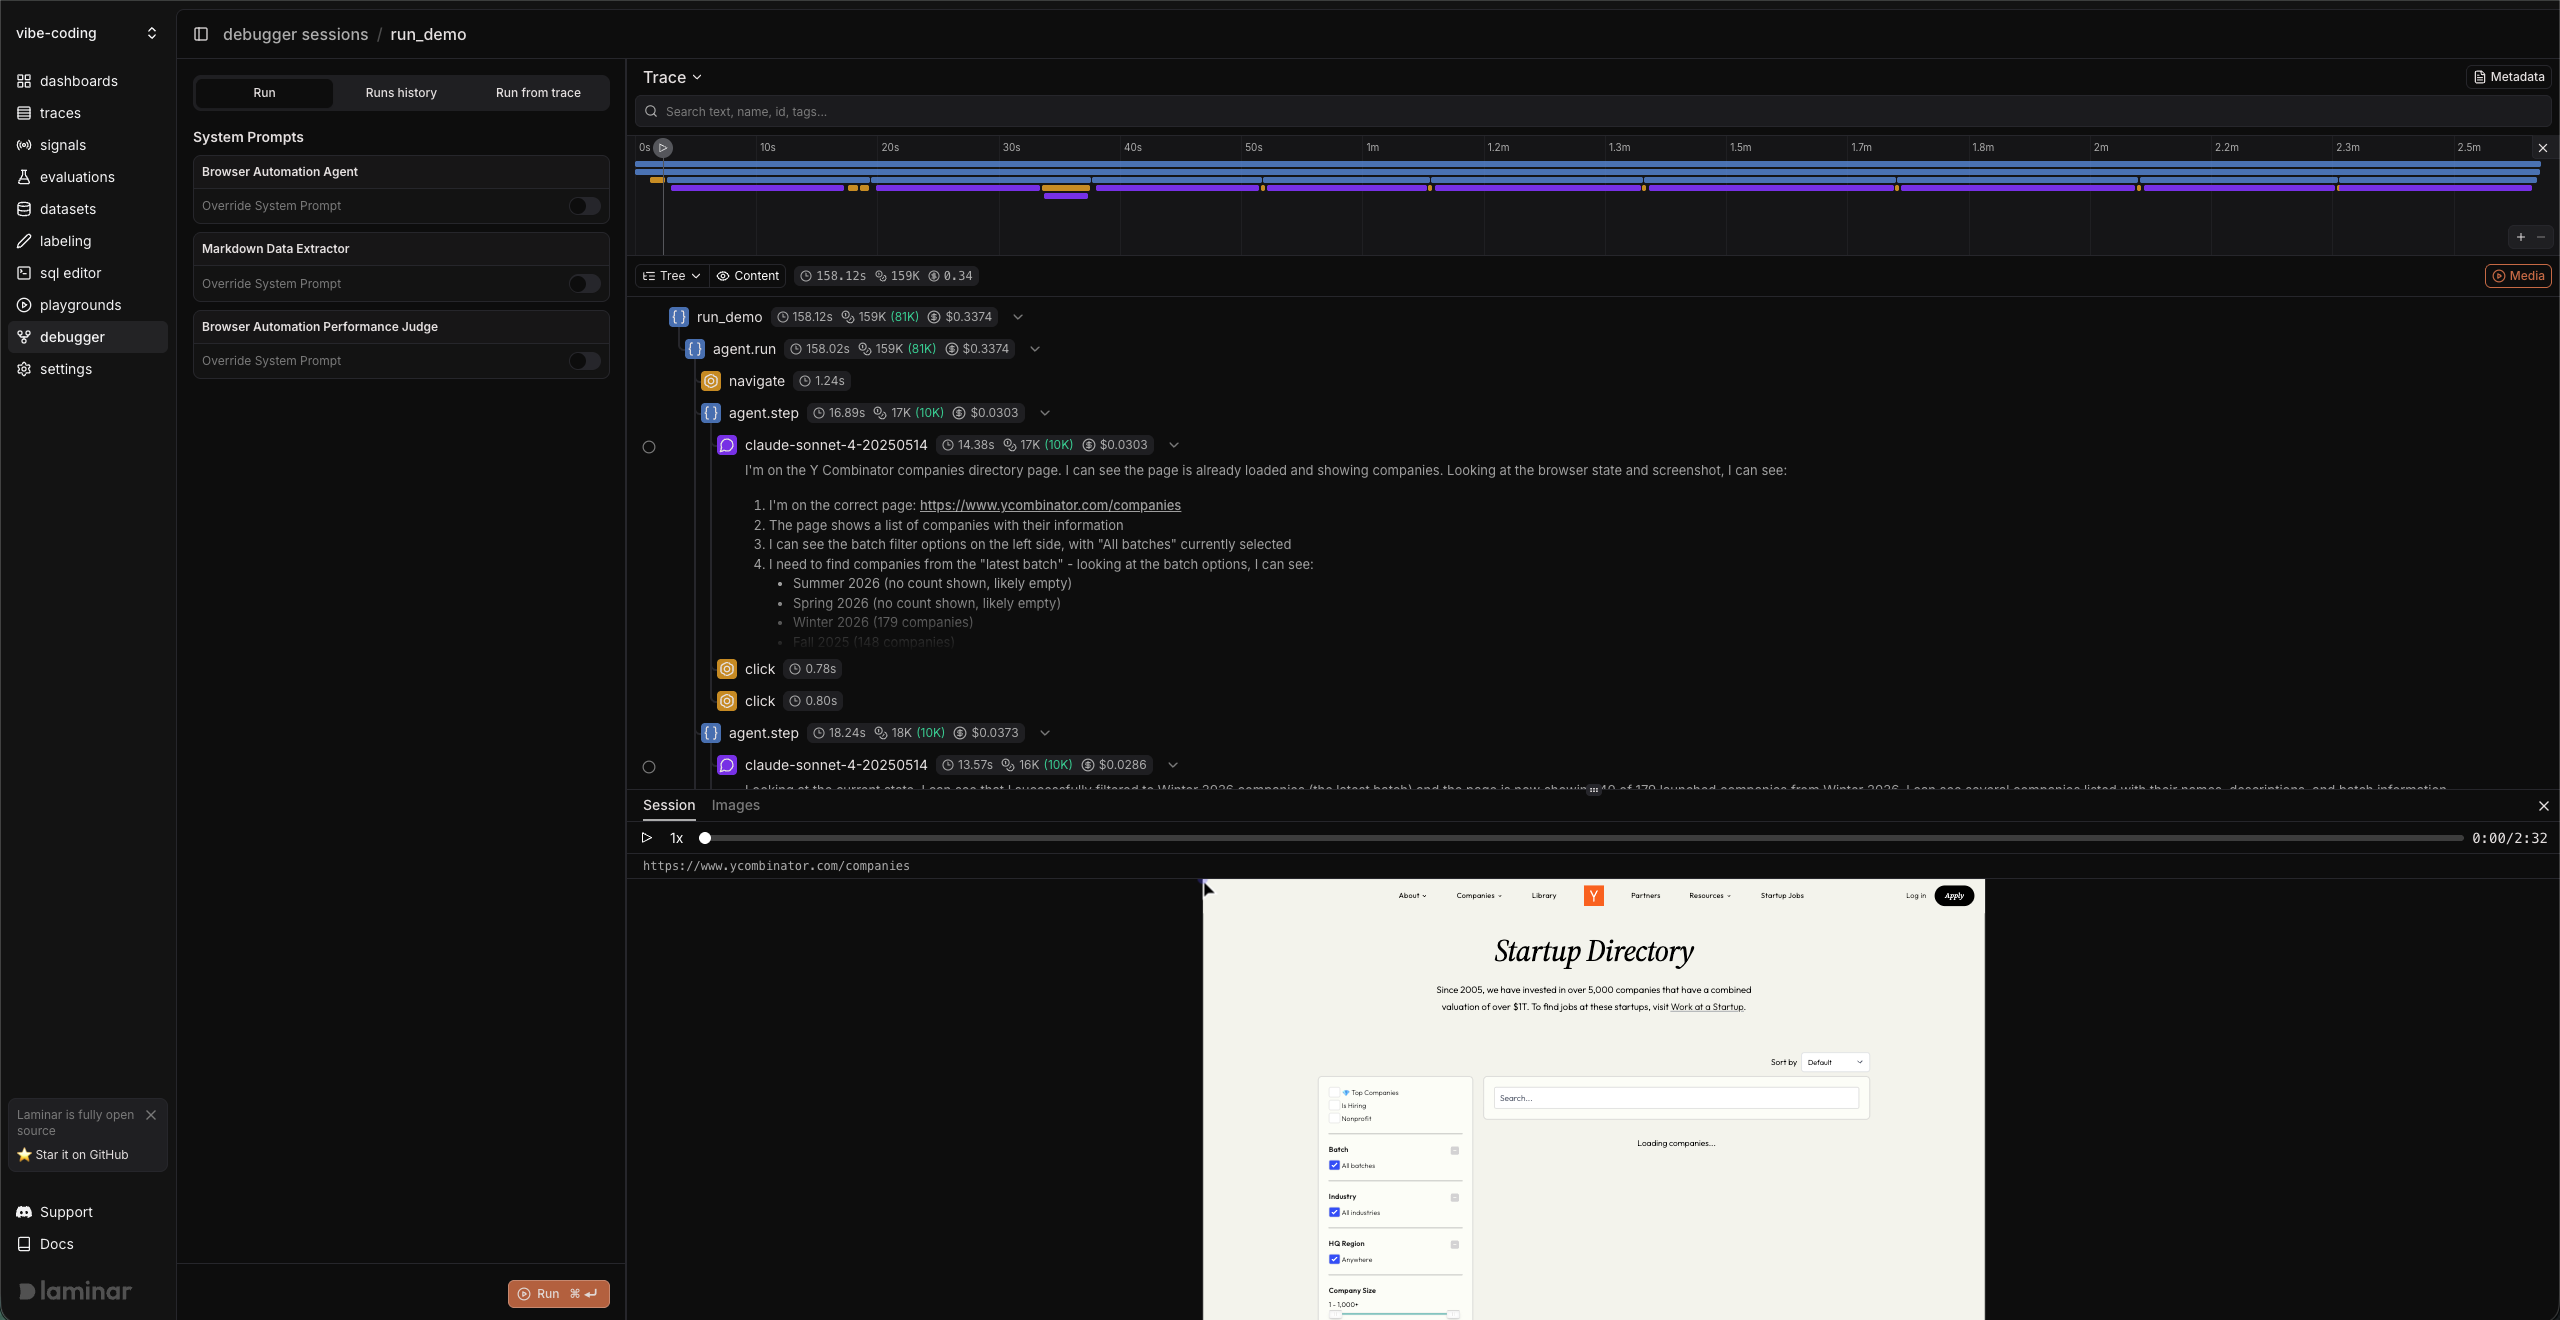The image size is (2560, 1320).
Task: Click the ycombinator.com/companies link
Action: click(x=1049, y=505)
